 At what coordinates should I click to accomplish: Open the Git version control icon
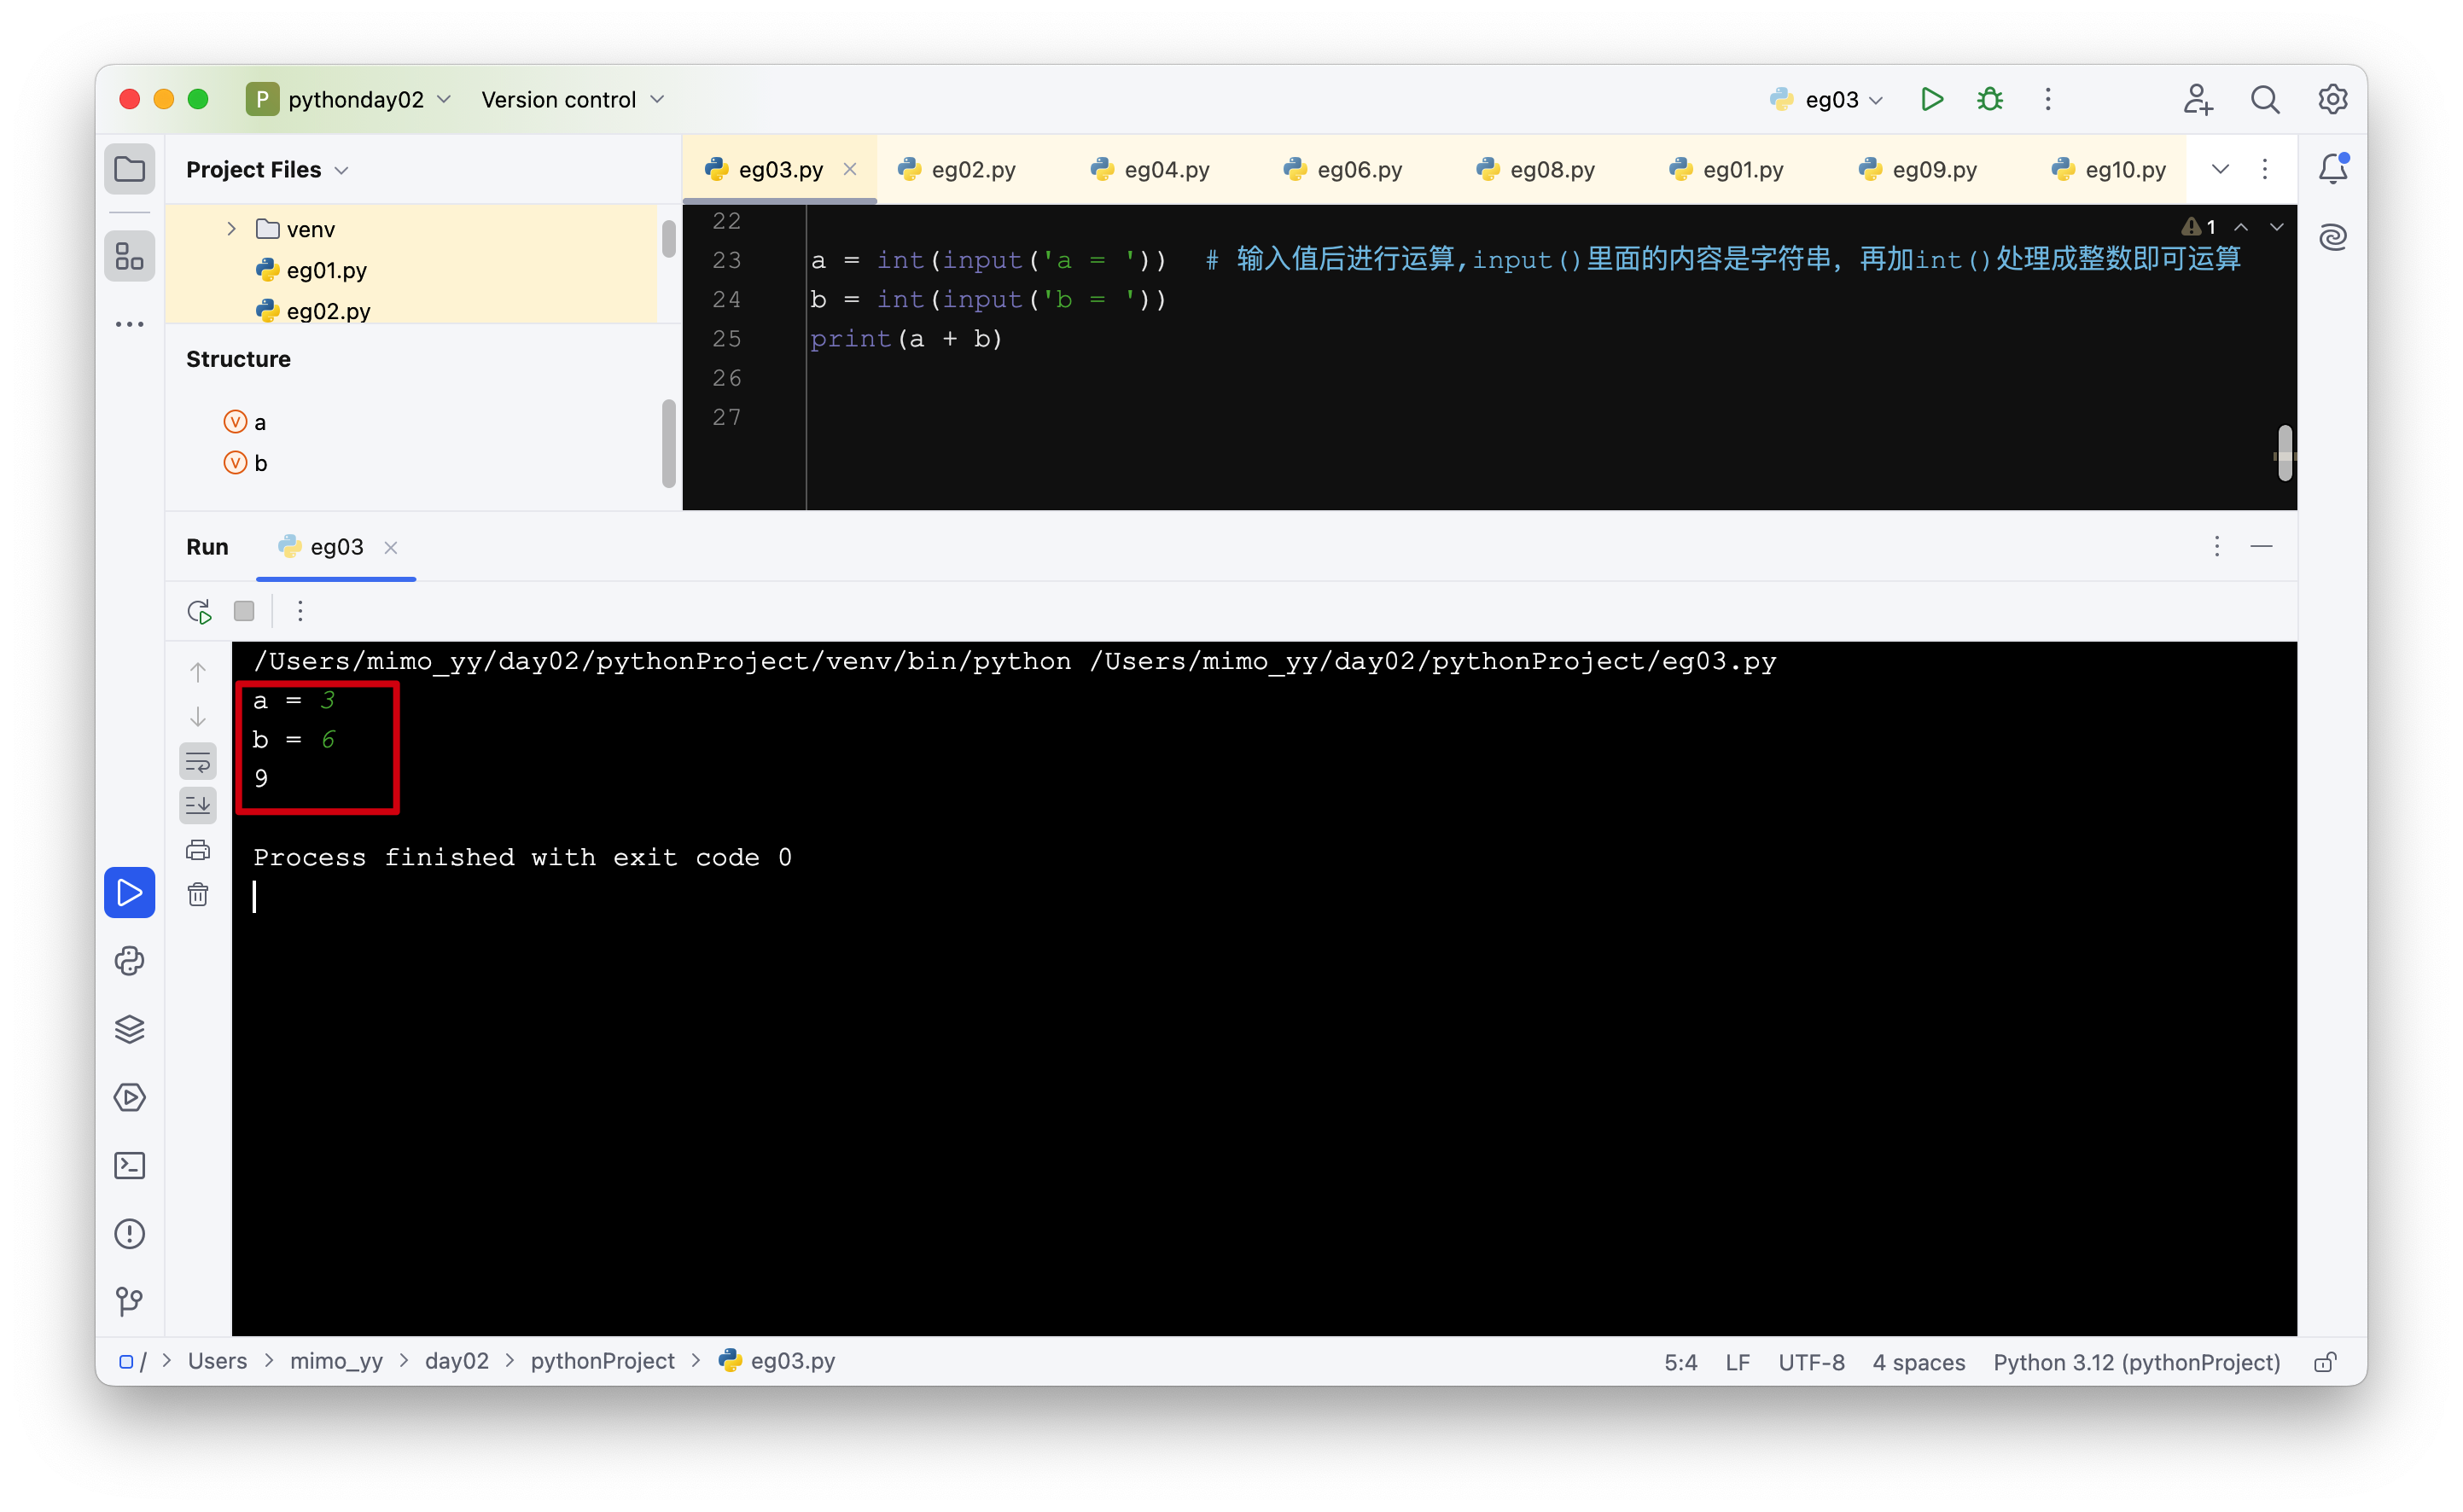point(129,1301)
